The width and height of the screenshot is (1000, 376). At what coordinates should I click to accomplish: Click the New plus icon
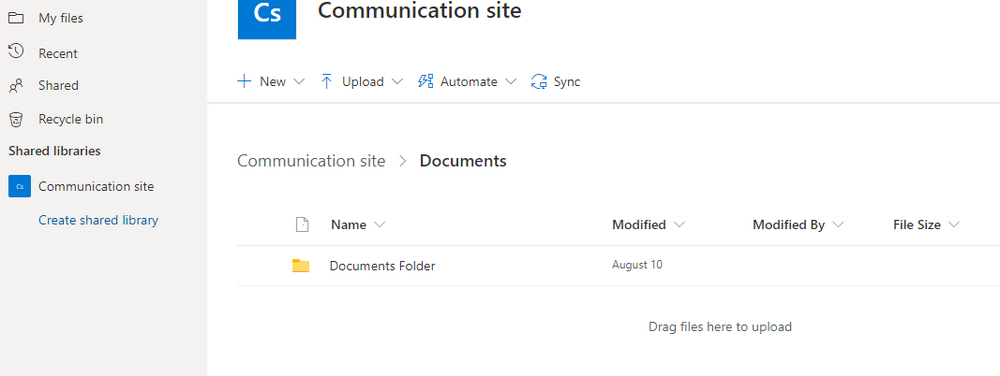tap(244, 82)
